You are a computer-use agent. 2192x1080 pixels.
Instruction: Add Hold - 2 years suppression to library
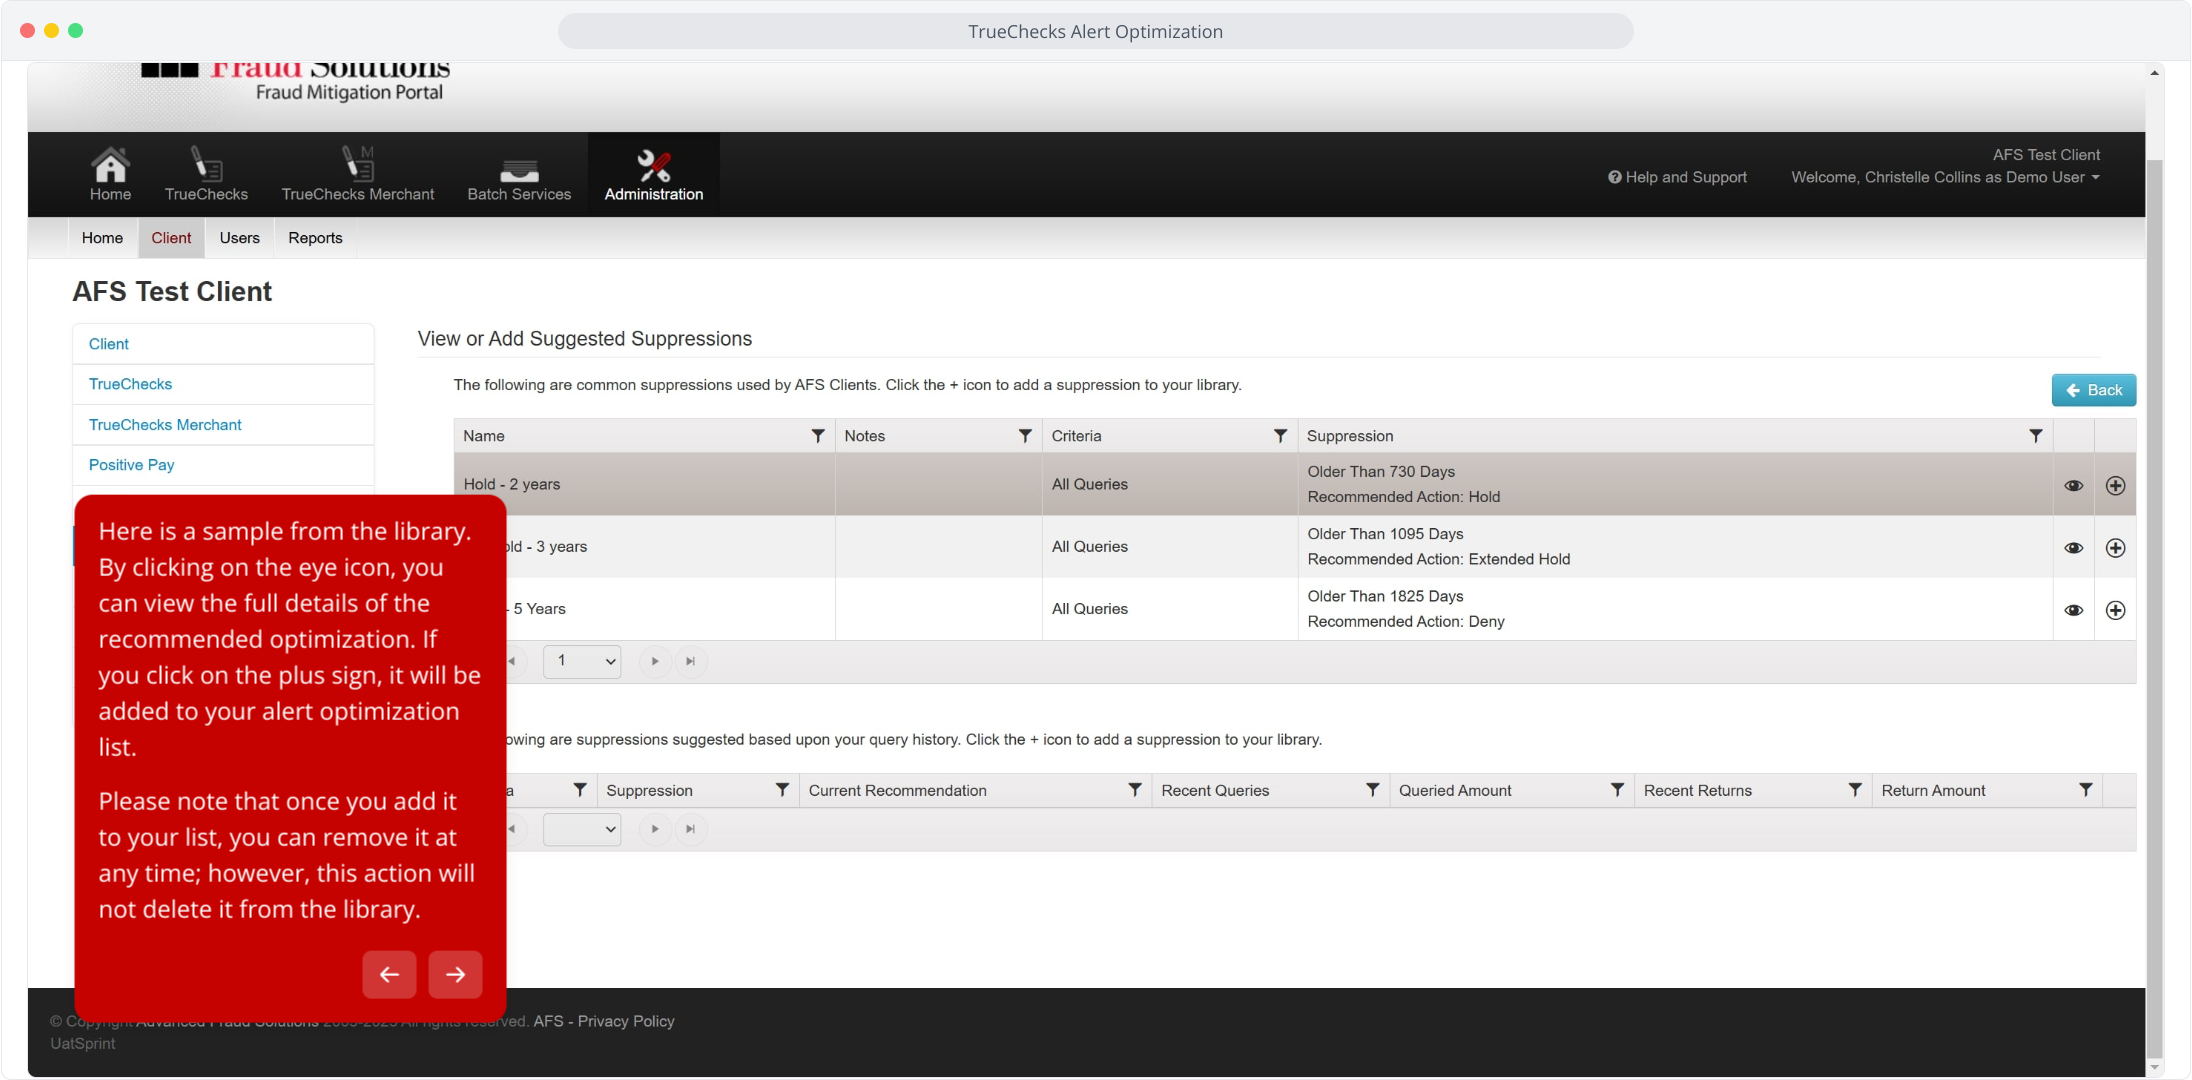(2116, 486)
